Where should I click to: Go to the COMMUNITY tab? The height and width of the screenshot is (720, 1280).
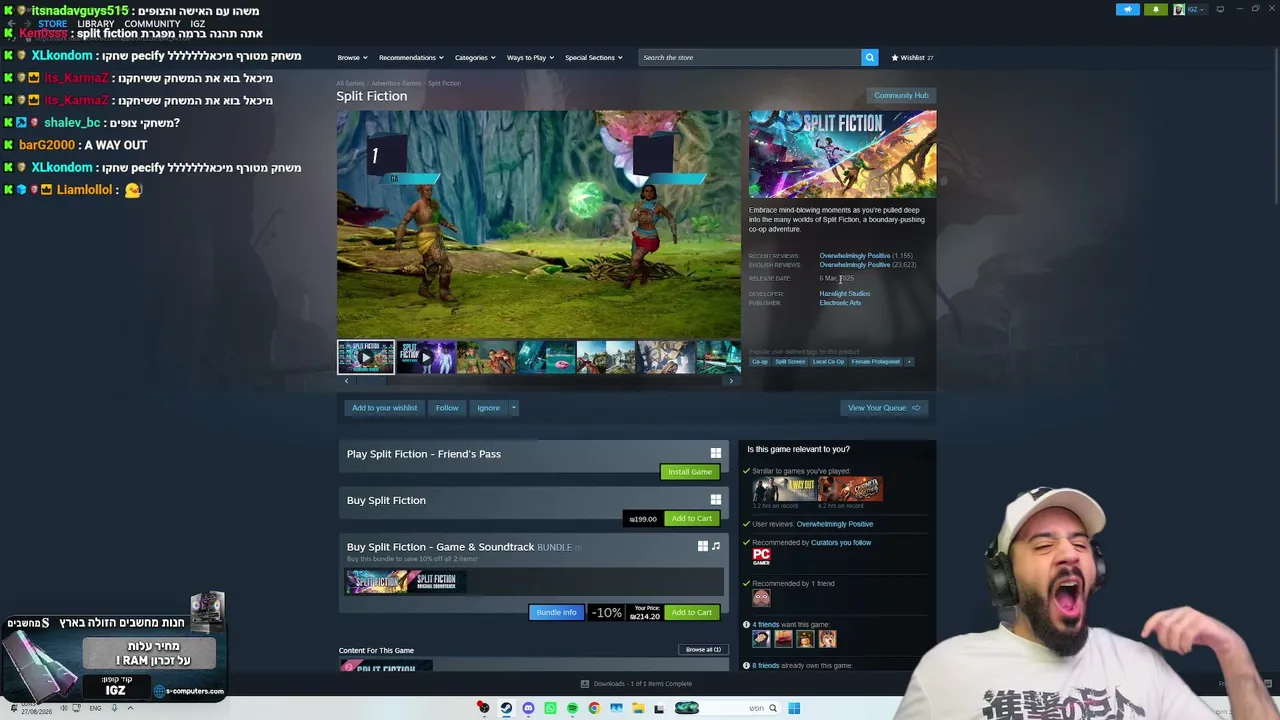pos(152,24)
